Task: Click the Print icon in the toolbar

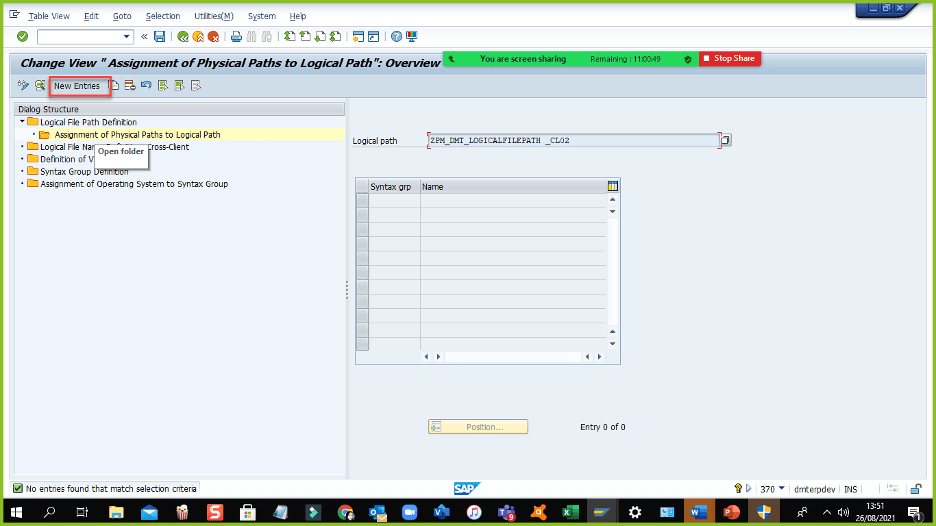Action: pos(237,37)
